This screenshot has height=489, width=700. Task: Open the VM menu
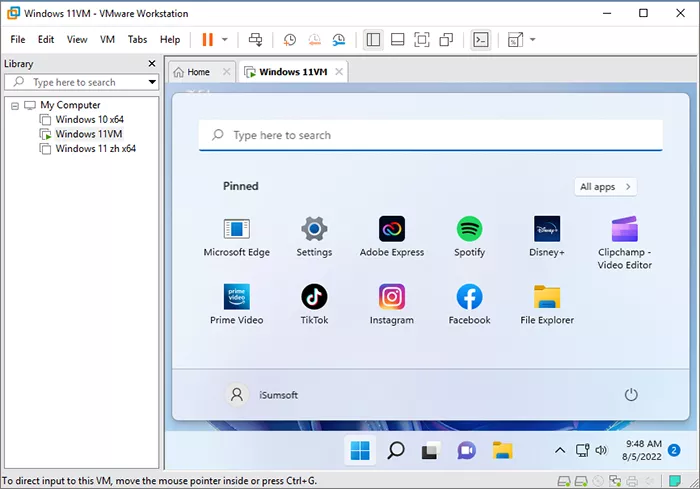point(108,39)
